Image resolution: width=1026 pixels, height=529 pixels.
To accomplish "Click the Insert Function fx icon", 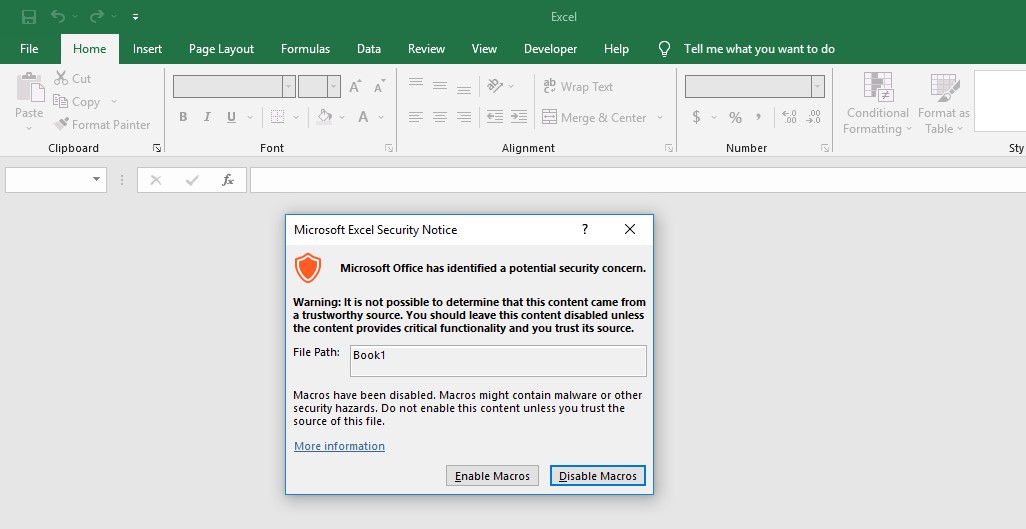I will click(x=228, y=179).
